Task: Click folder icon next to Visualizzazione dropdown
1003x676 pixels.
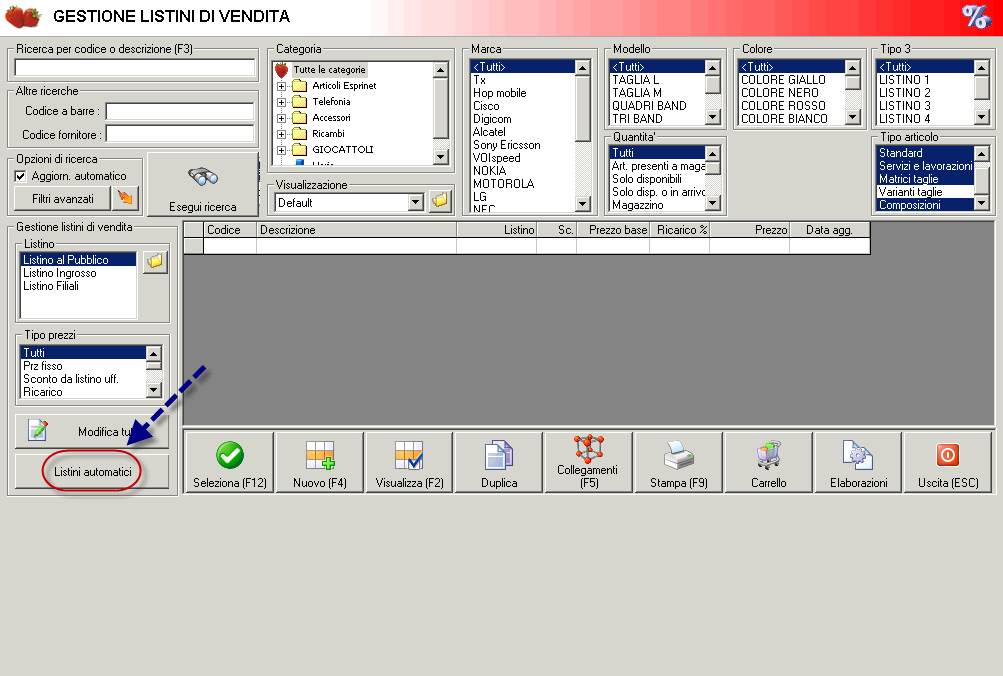Action: 440,202
